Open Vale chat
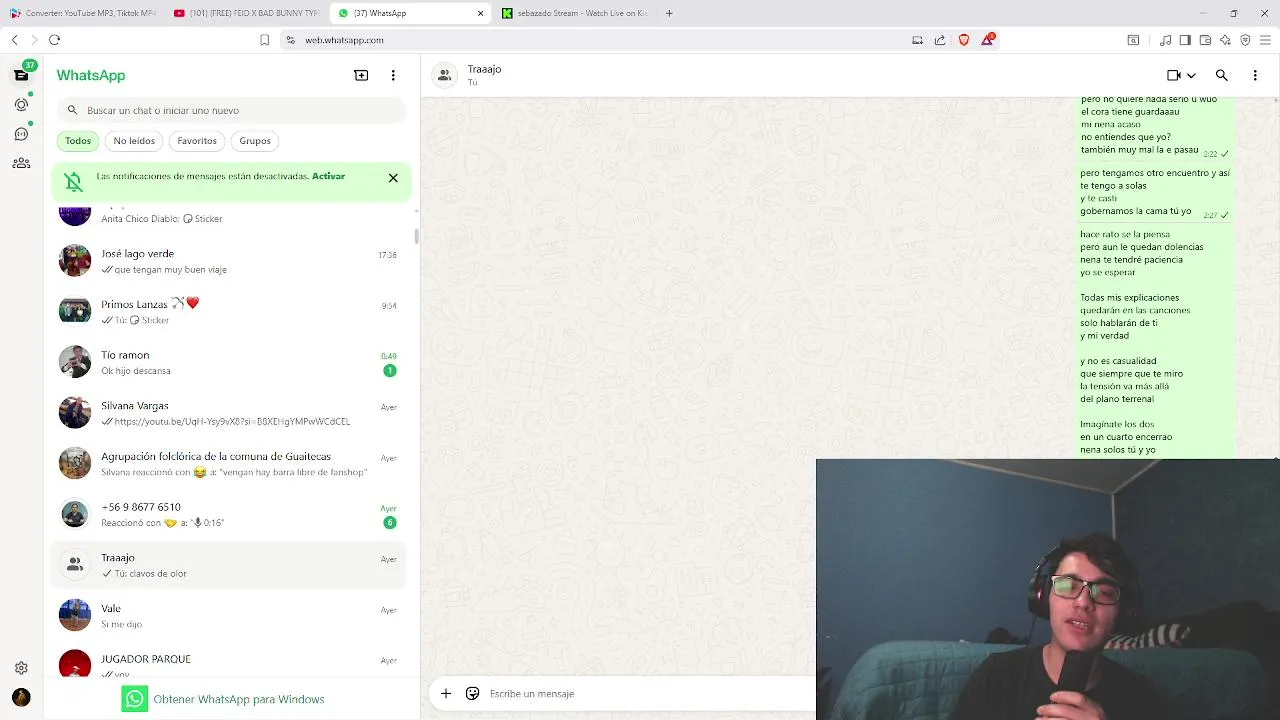1280x720 pixels. 230,616
